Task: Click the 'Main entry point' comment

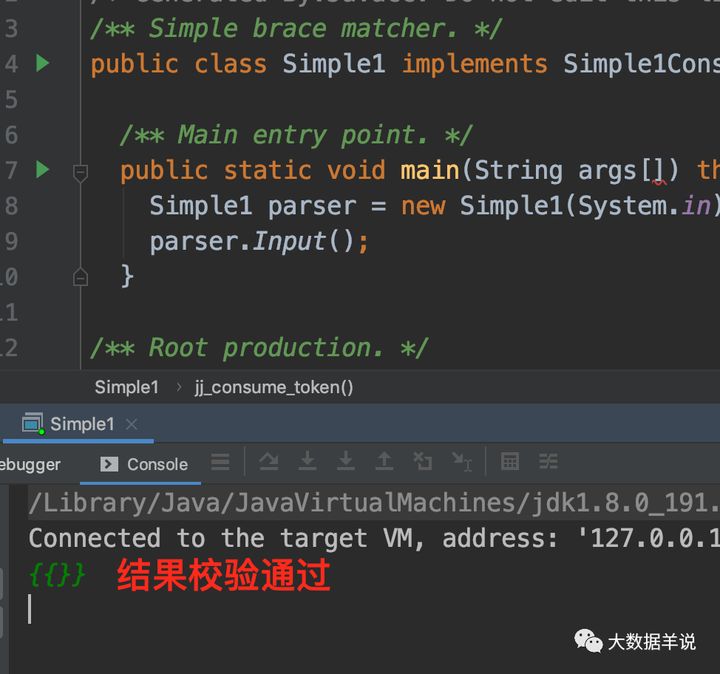Action: pos(296,135)
